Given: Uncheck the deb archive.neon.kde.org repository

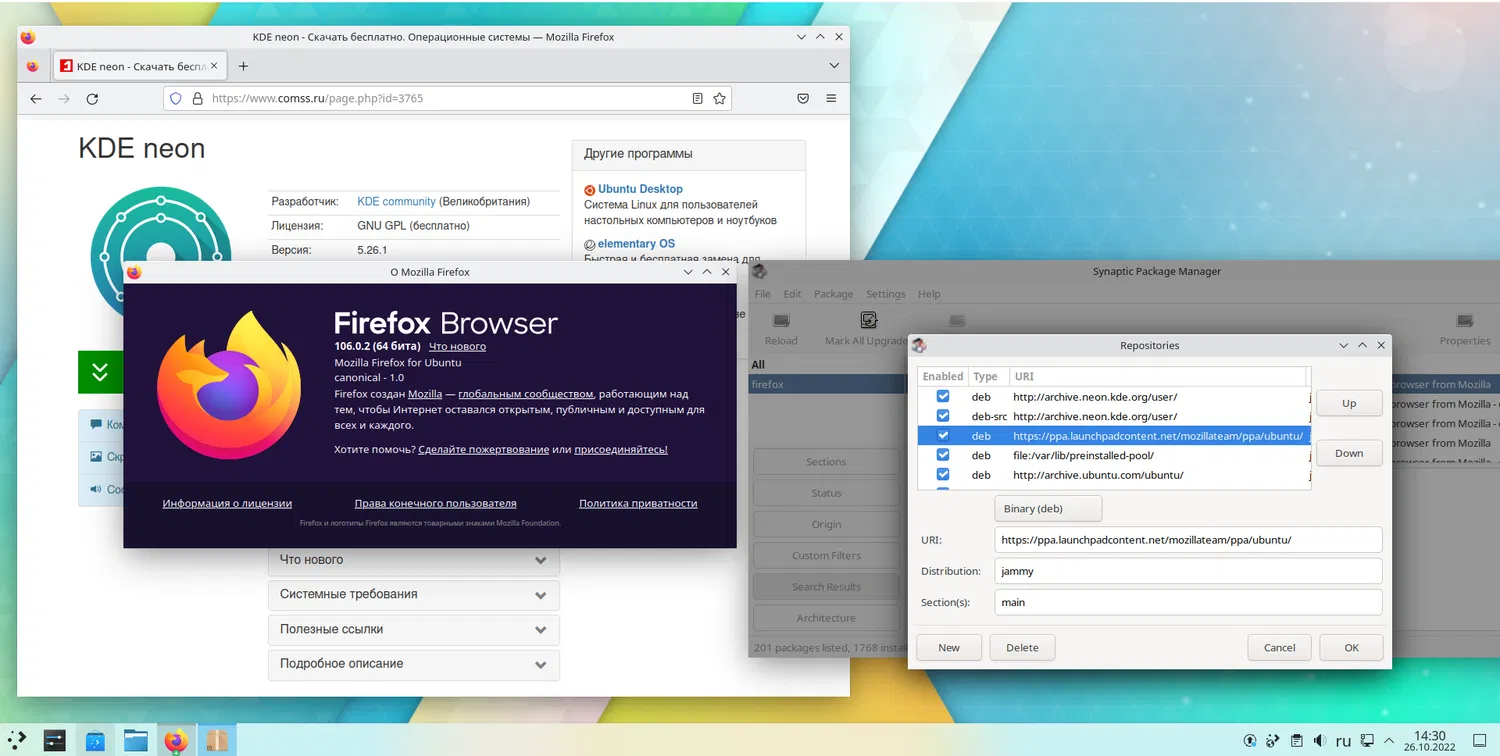Looking at the screenshot, I should [x=943, y=396].
